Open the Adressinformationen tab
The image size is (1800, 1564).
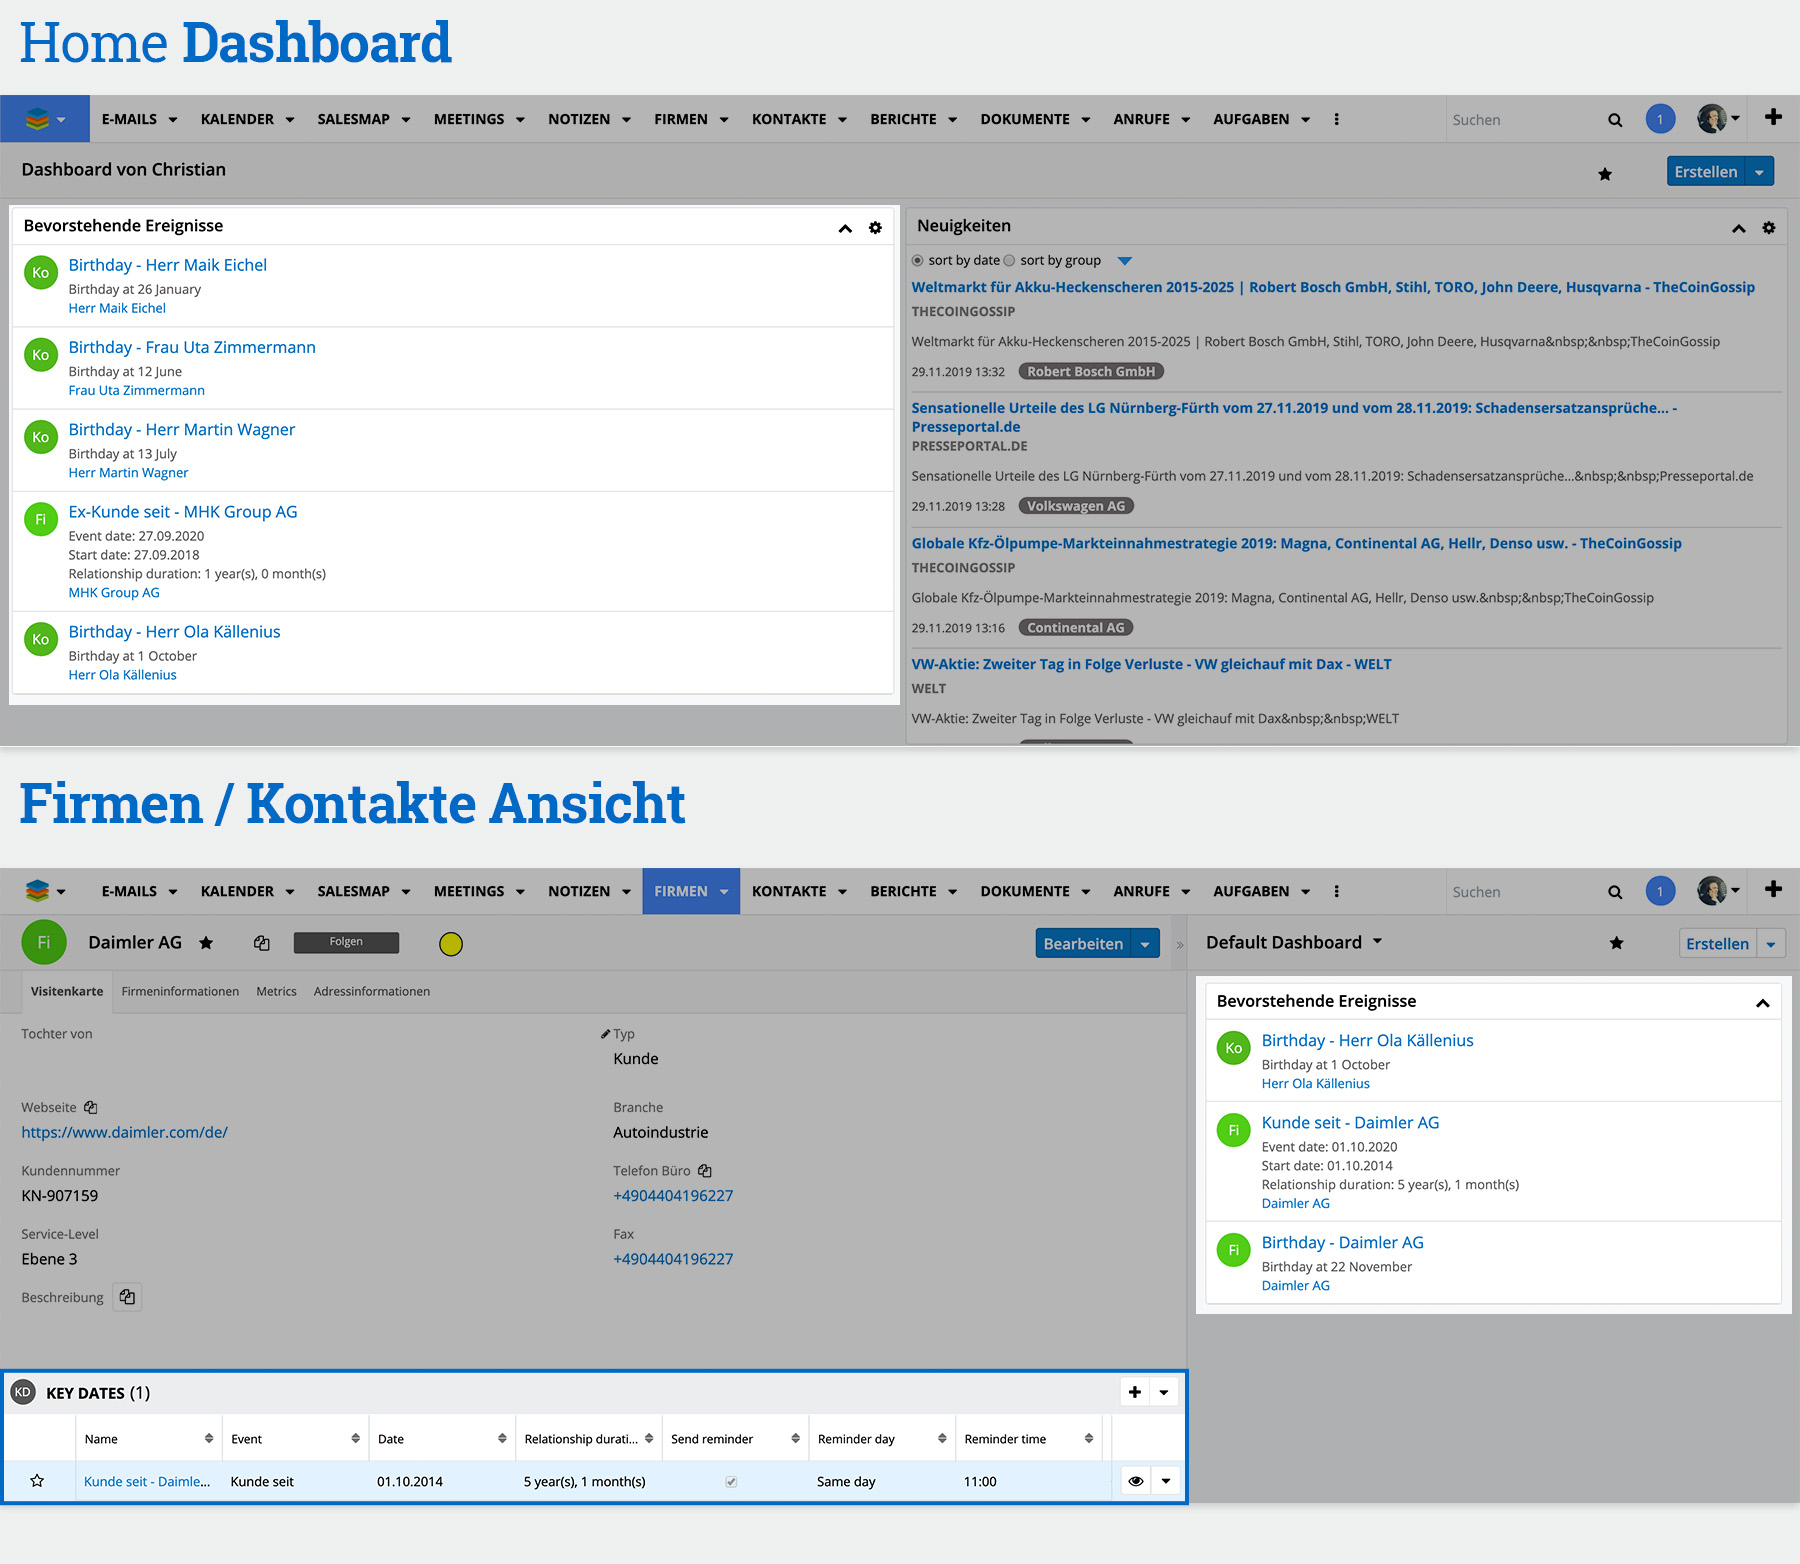[372, 991]
